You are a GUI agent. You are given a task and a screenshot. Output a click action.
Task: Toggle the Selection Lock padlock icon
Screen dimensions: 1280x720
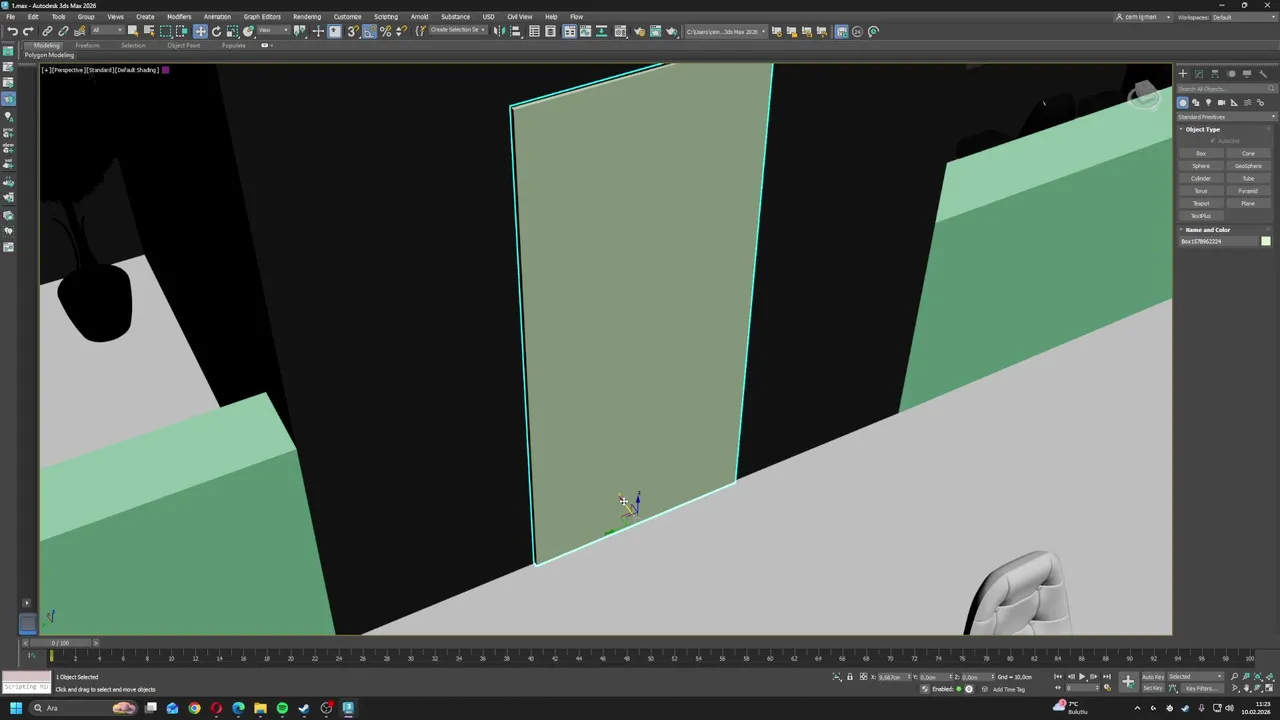pos(850,677)
